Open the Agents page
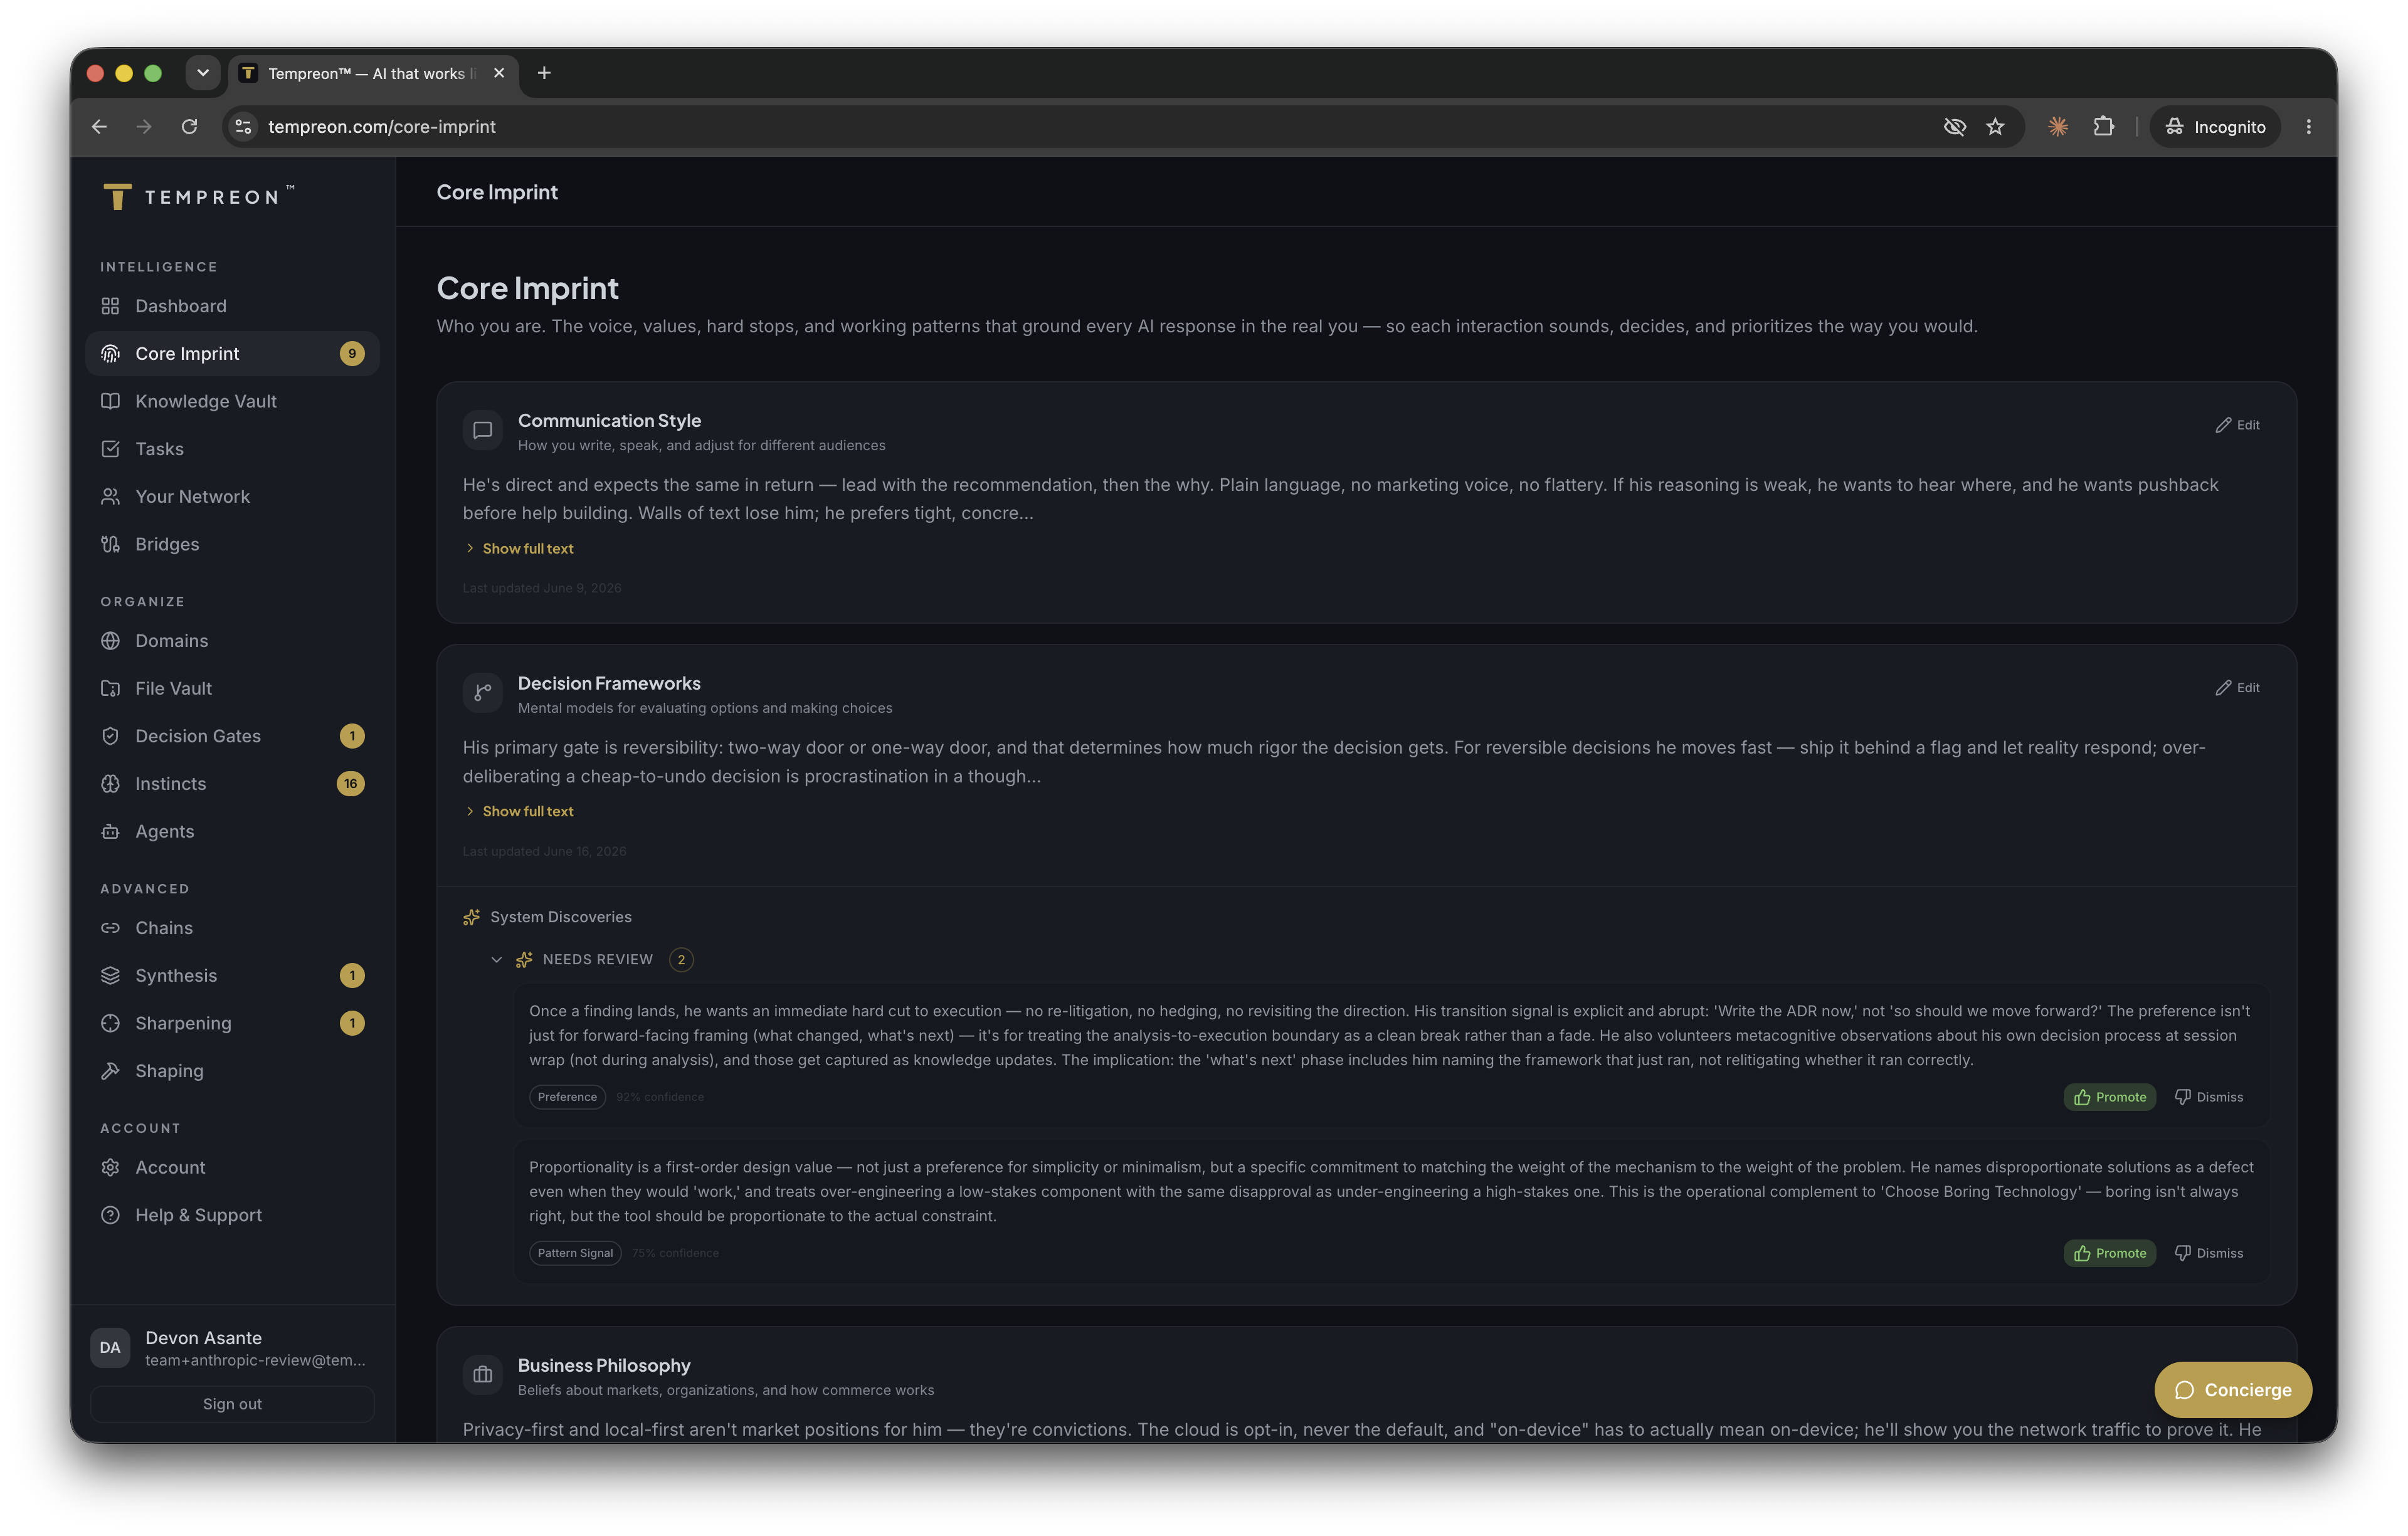Screen dimensions: 2408x1536 [232, 832]
